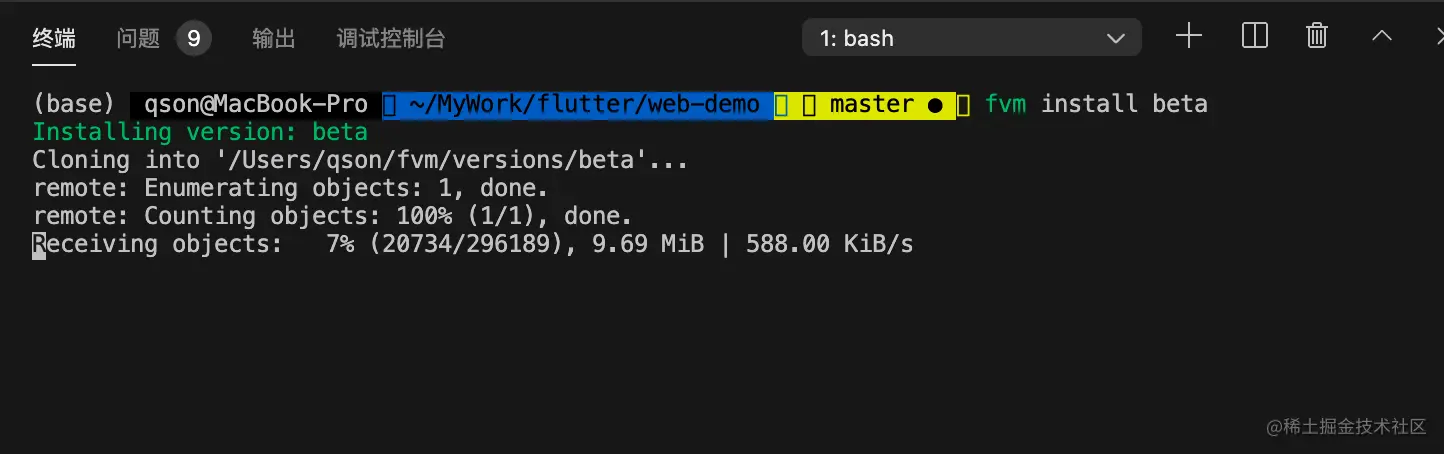Click the problems count badge 9
1444x454 pixels.
tap(193, 39)
